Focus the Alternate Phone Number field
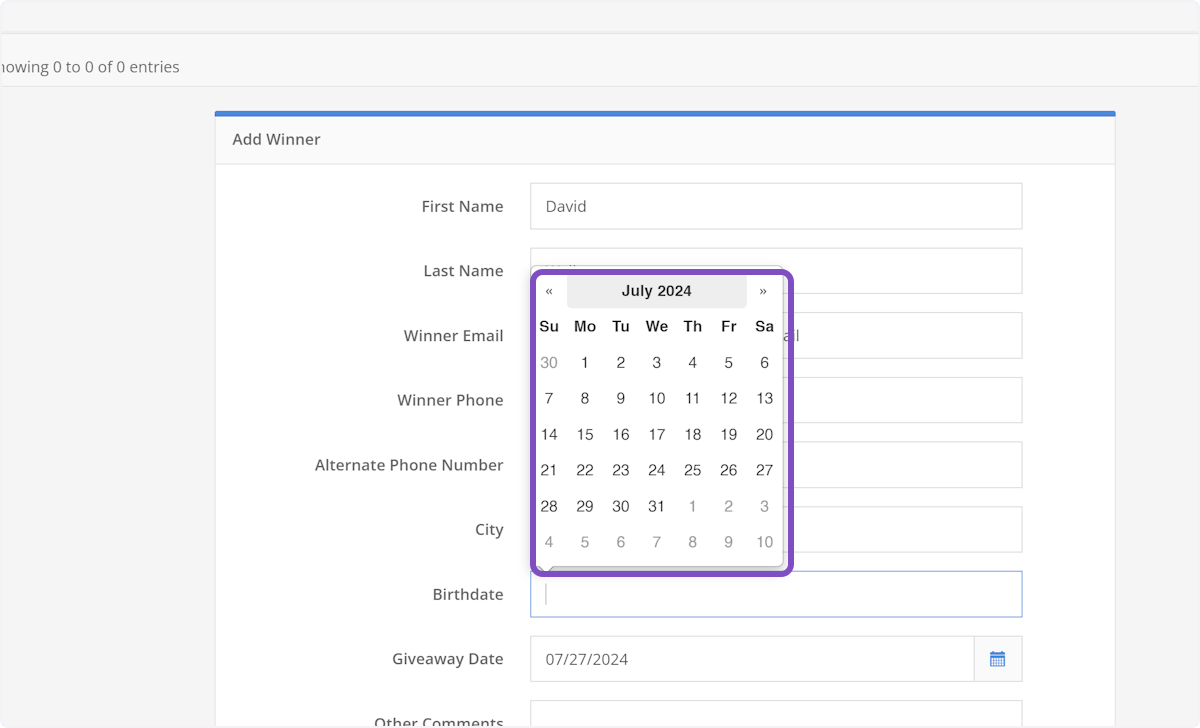The width and height of the screenshot is (1200, 728). coord(900,464)
